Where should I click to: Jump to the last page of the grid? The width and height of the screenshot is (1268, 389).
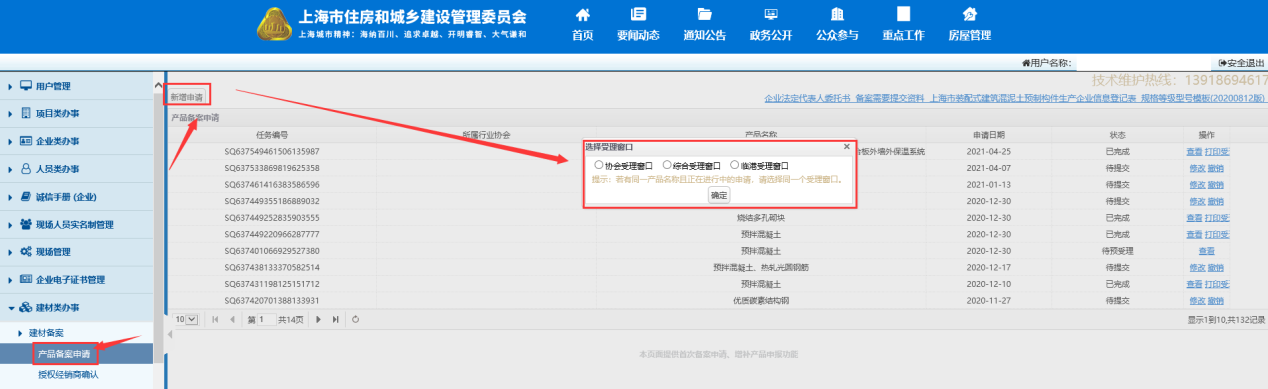tap(336, 319)
